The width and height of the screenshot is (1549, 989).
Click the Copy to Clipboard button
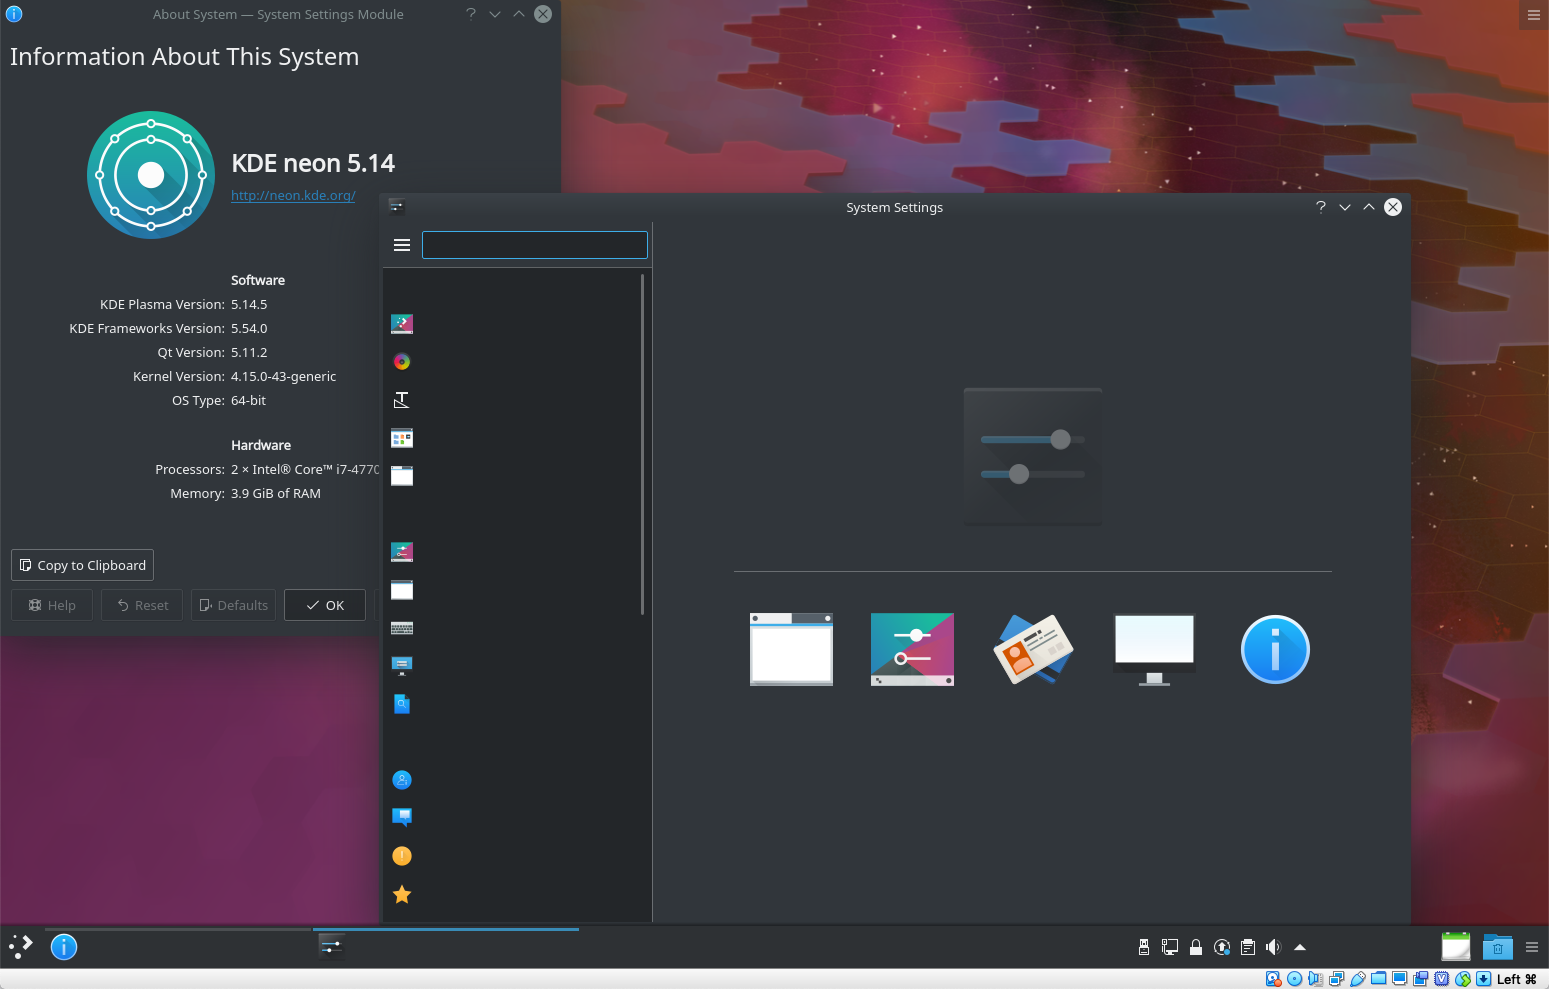click(x=82, y=565)
